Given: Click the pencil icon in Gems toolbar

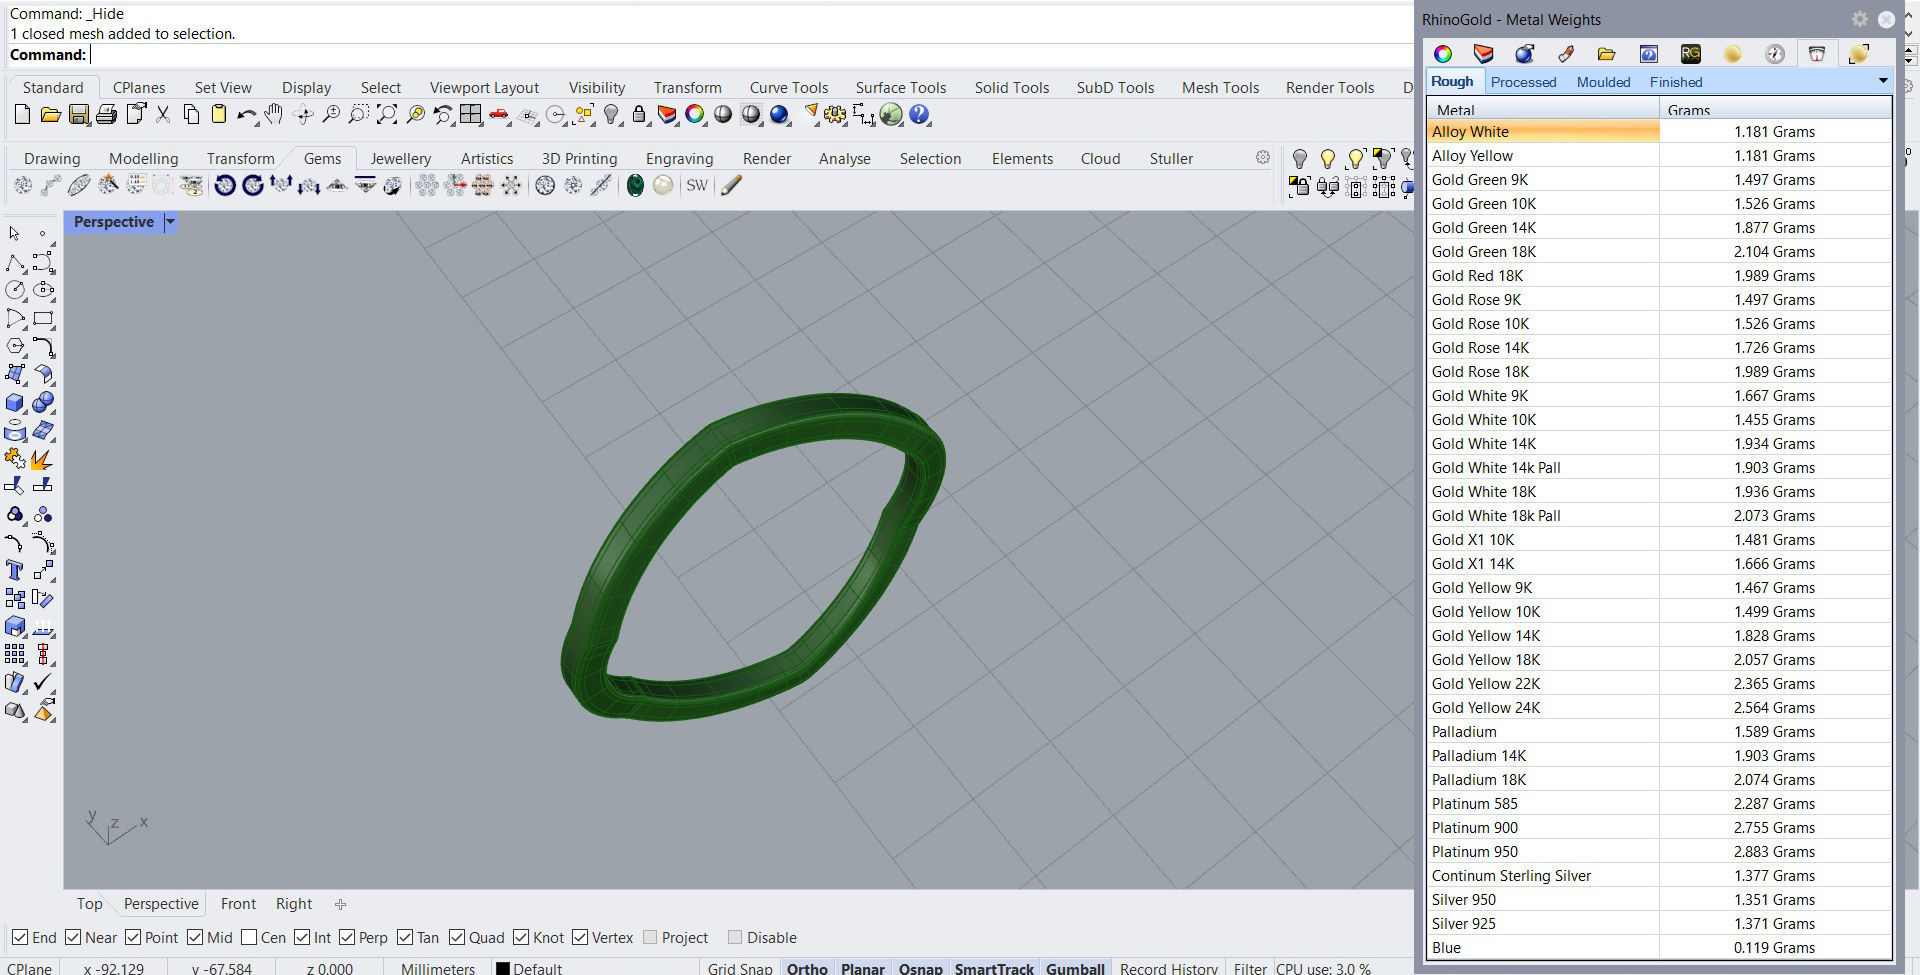Looking at the screenshot, I should (x=731, y=185).
